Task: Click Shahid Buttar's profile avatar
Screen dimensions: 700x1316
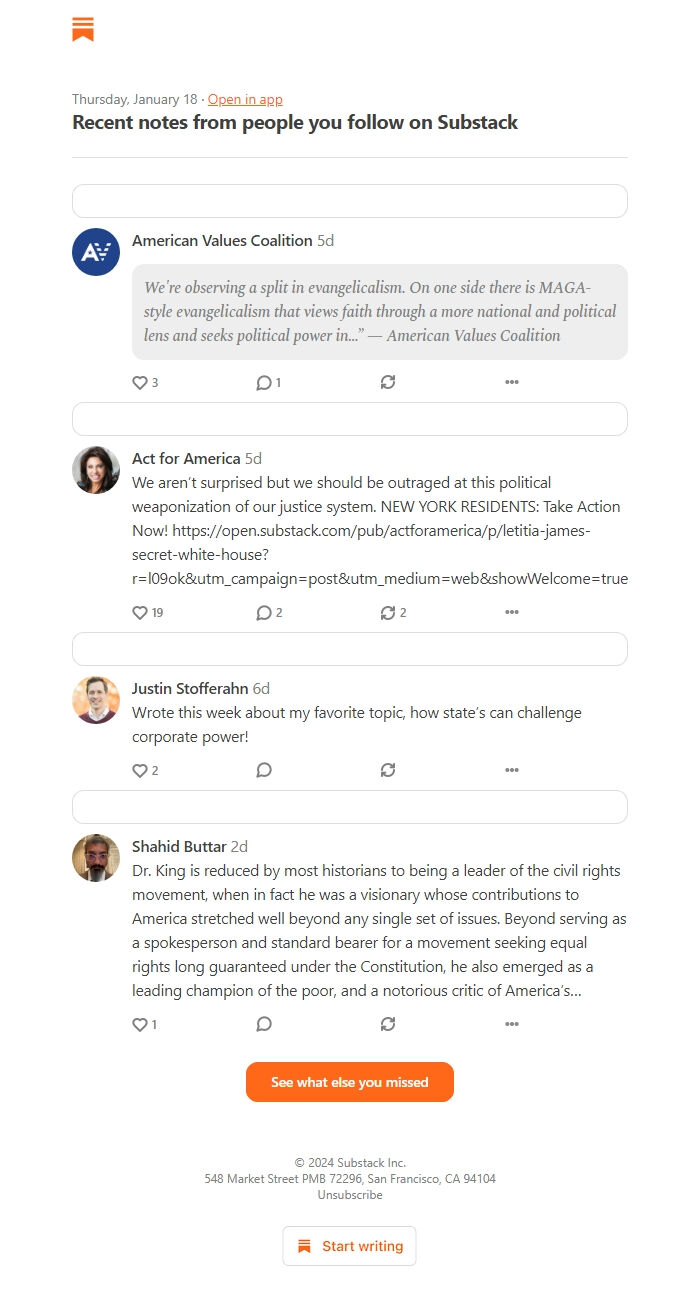Action: [x=96, y=858]
